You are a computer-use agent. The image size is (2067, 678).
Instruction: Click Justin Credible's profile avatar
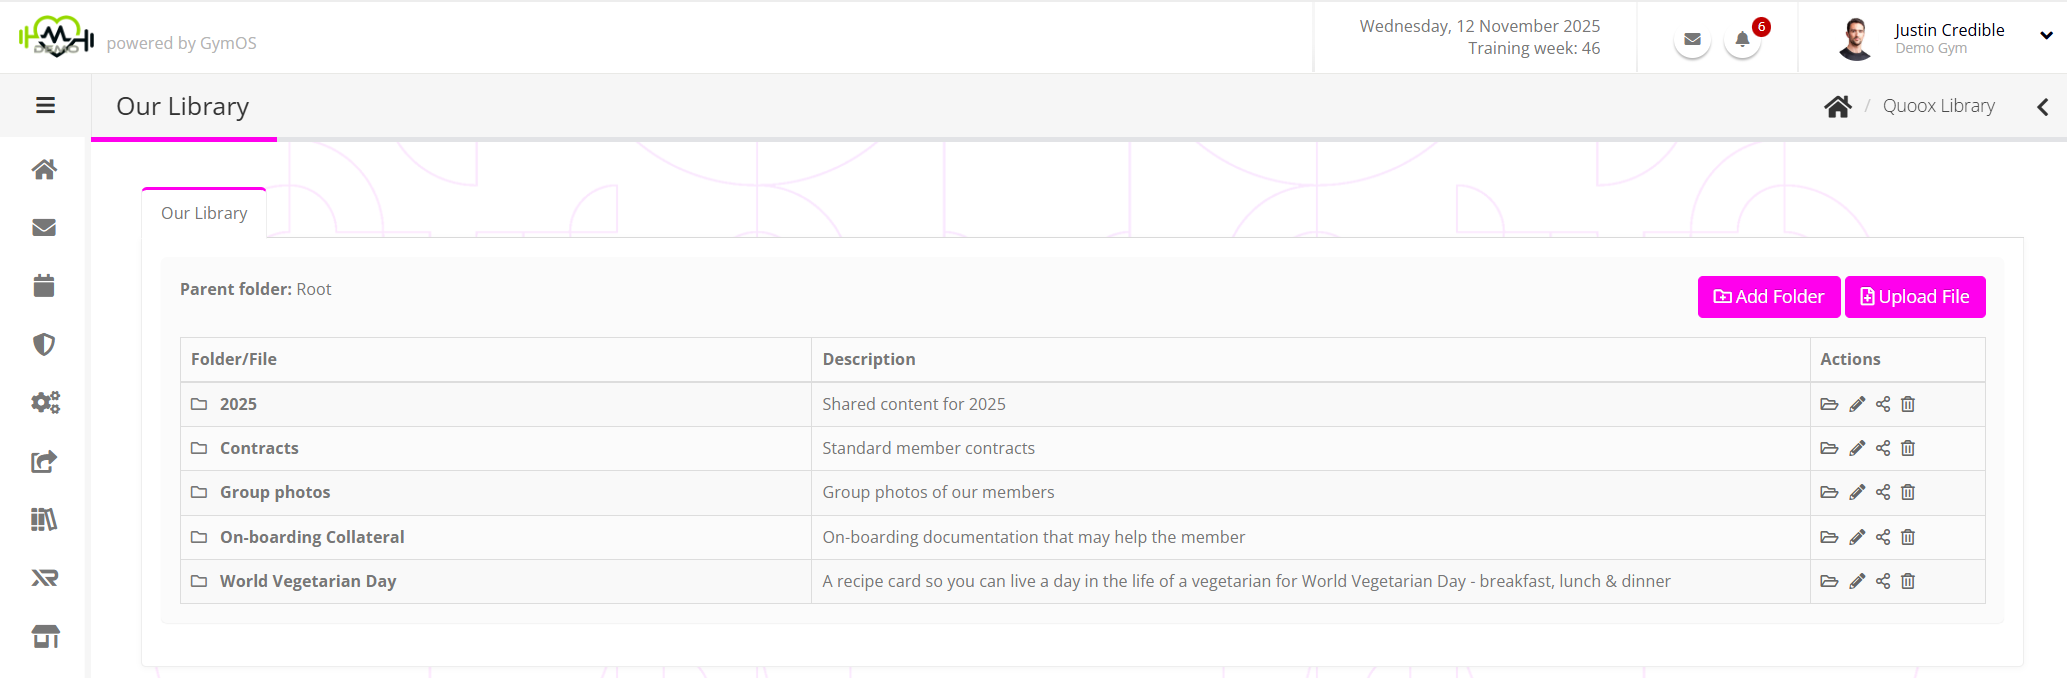click(1856, 39)
